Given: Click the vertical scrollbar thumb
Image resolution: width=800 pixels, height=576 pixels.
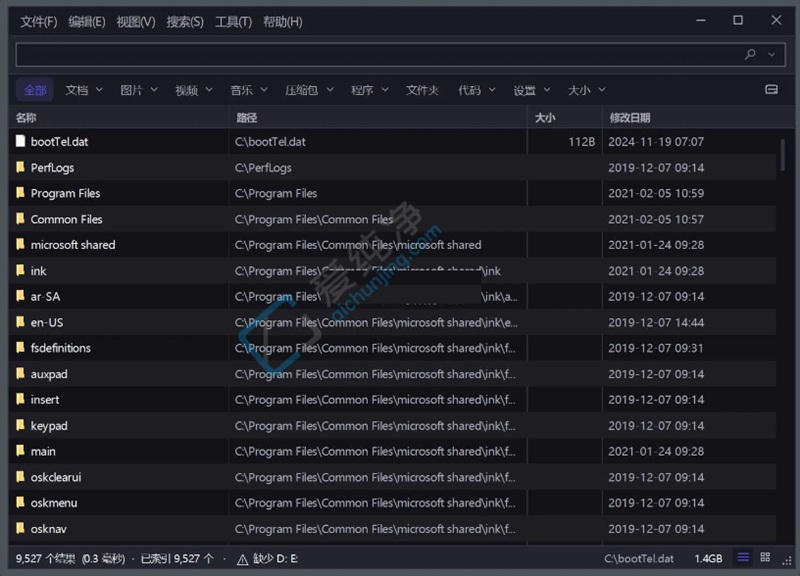Looking at the screenshot, I should tap(783, 155).
